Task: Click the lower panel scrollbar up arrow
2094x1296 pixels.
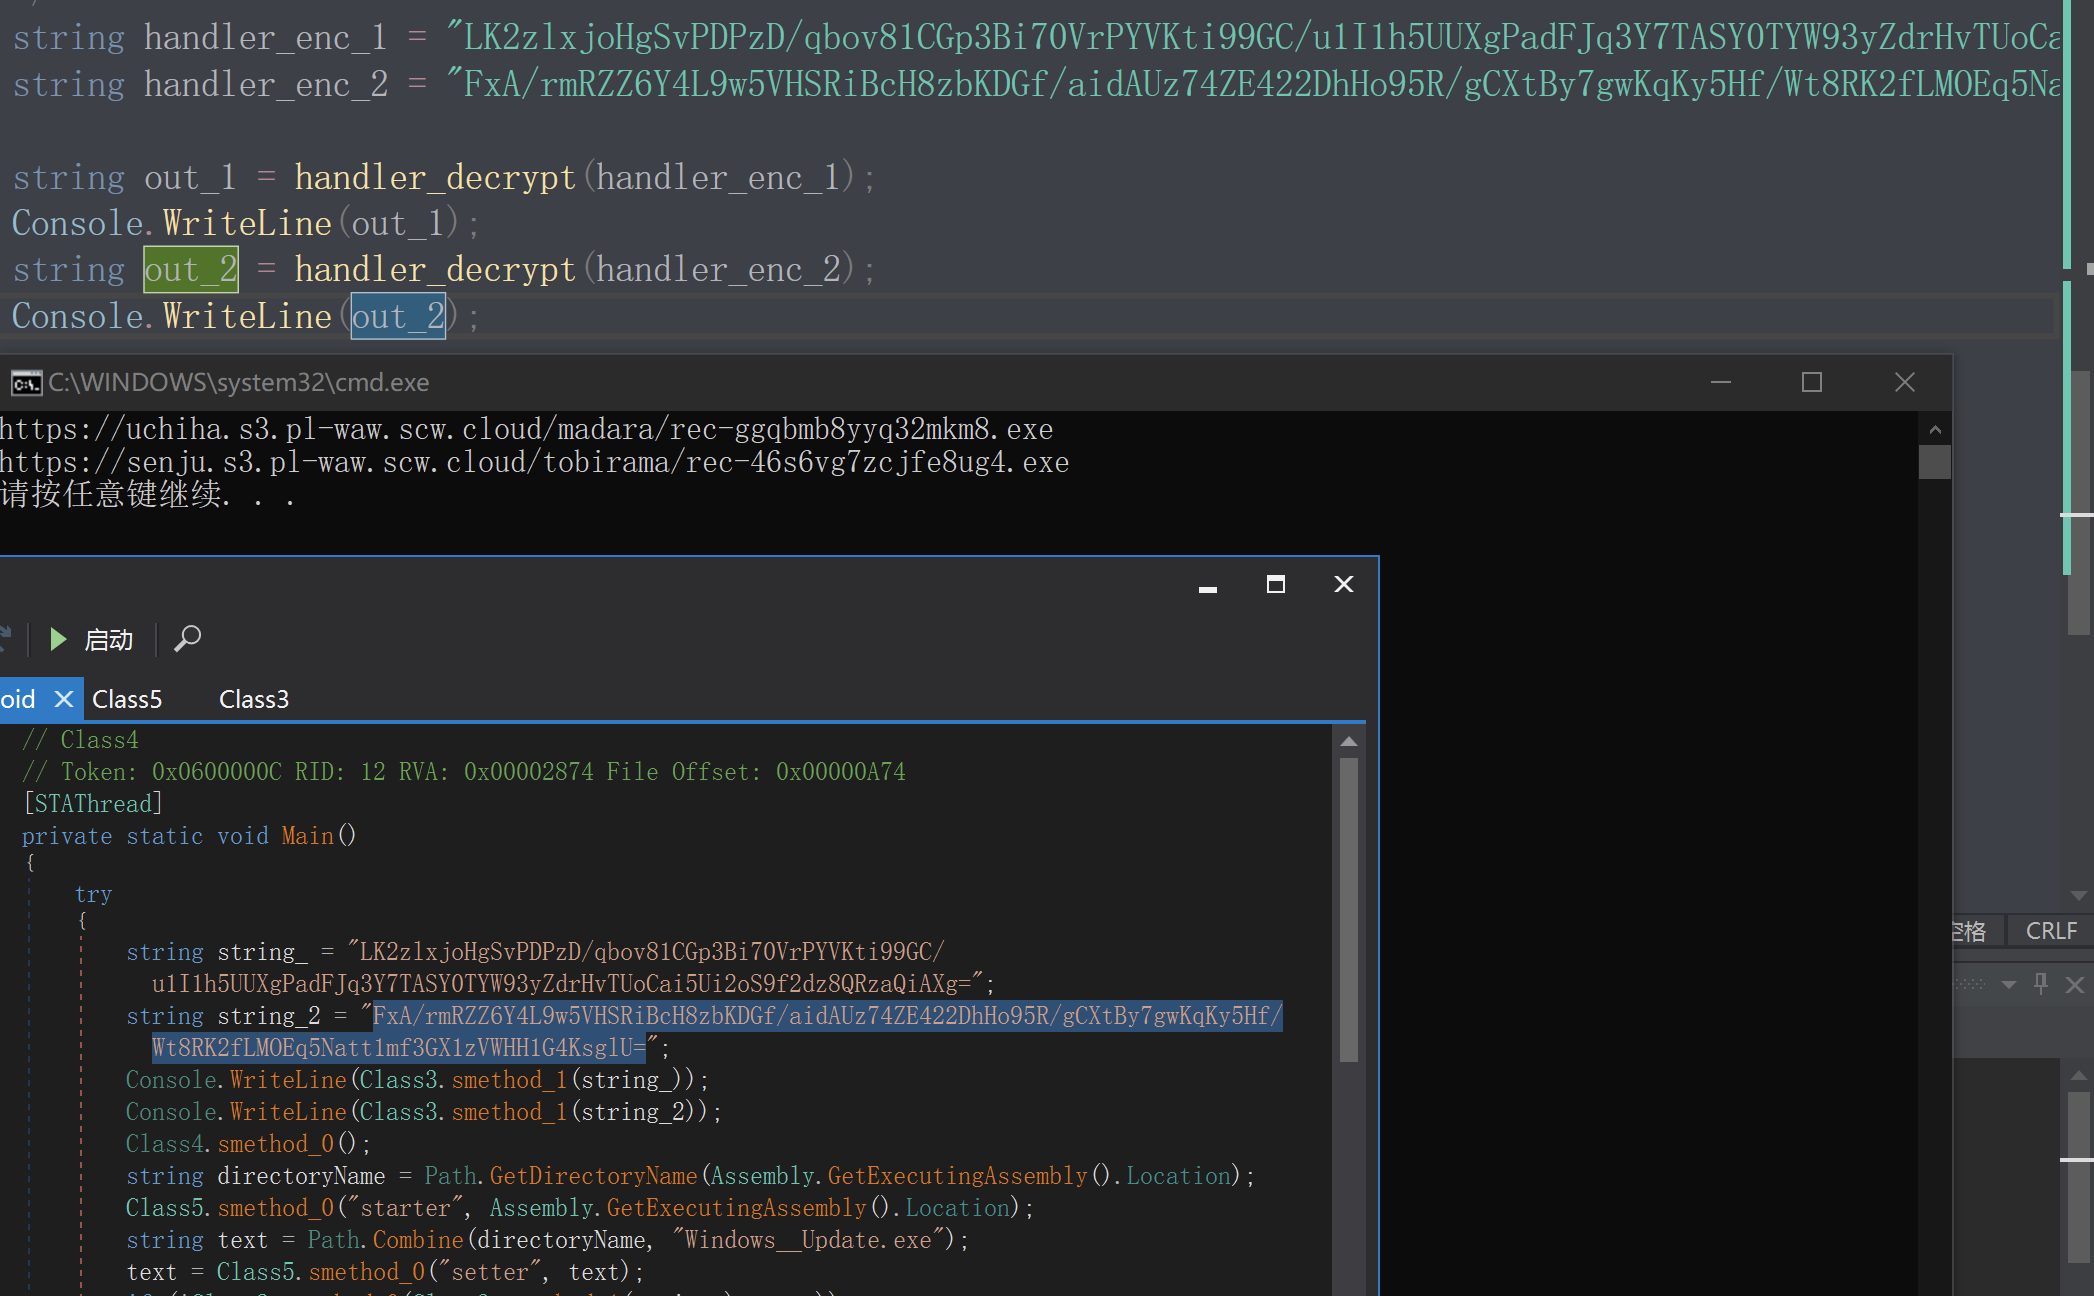Action: (2078, 1075)
